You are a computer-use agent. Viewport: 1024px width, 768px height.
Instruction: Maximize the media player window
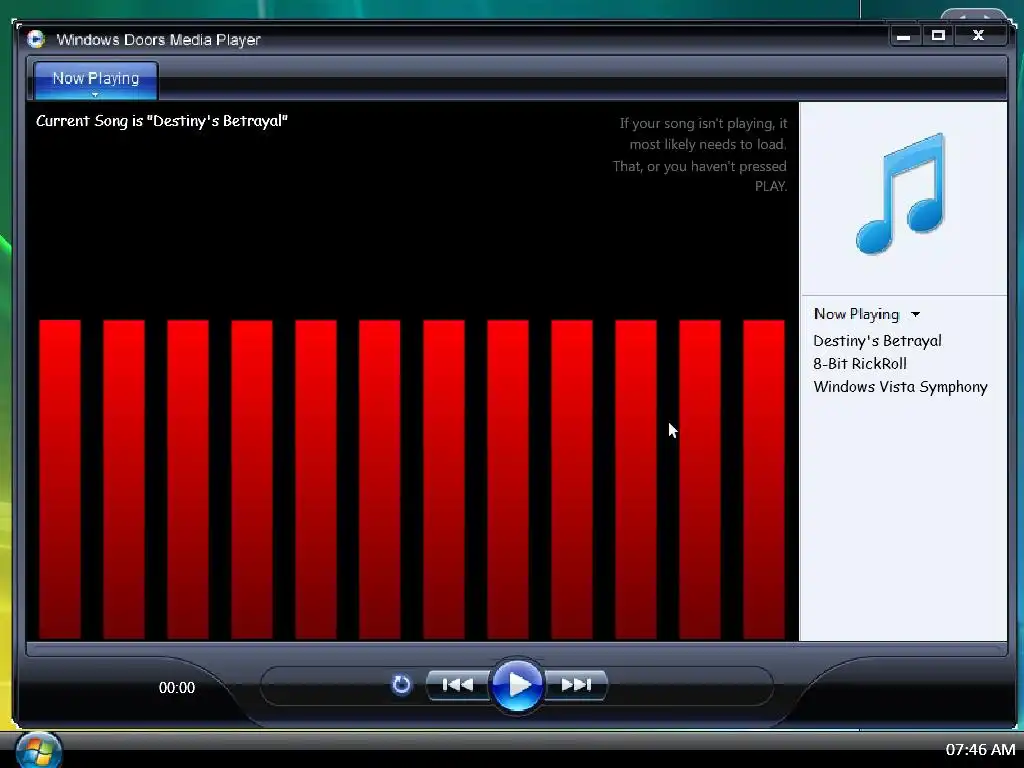[938, 36]
